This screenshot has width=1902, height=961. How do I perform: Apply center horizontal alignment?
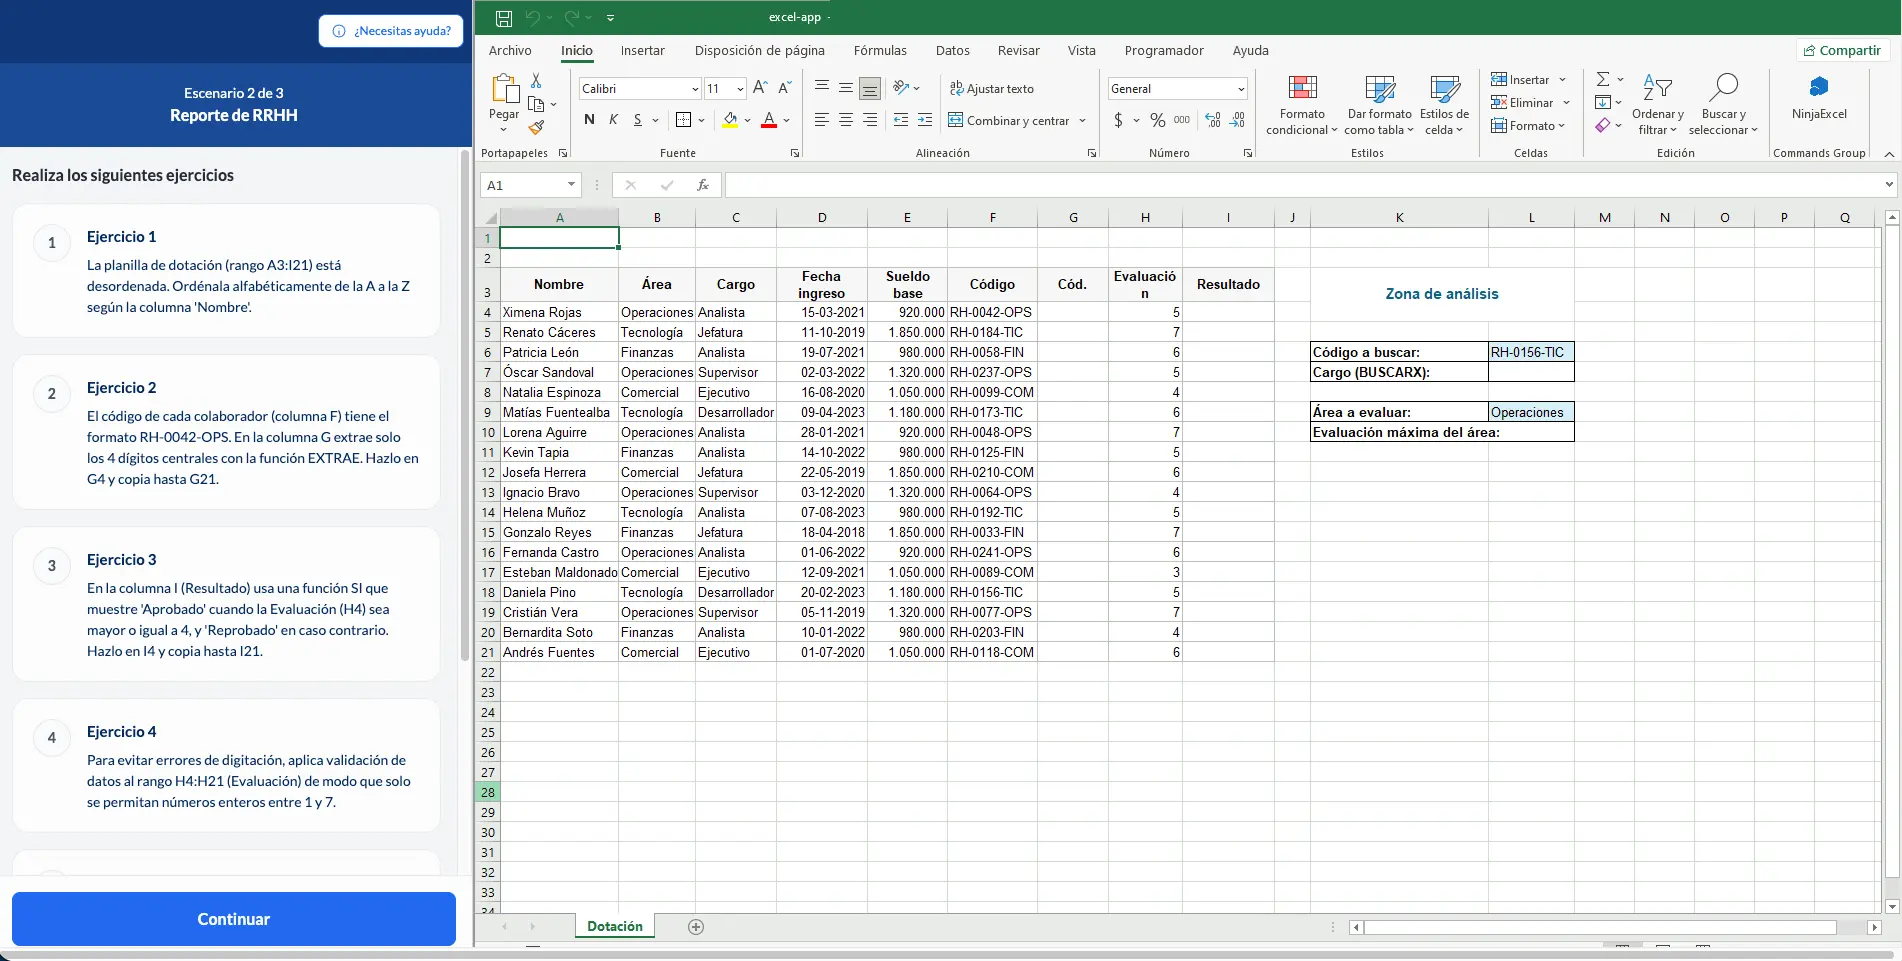pyautogui.click(x=846, y=120)
